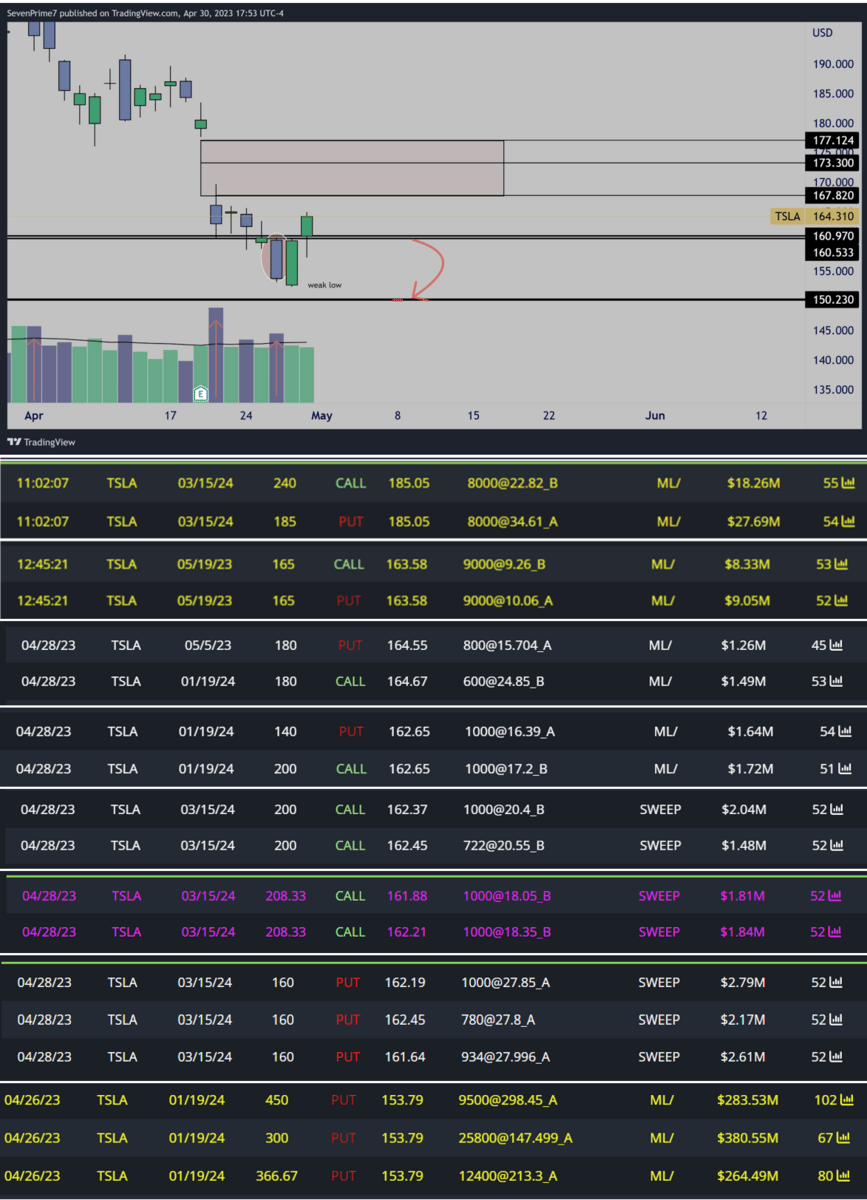This screenshot has width=867, height=1200.
Task: Click the 240 strike price cell
Action: point(285,483)
